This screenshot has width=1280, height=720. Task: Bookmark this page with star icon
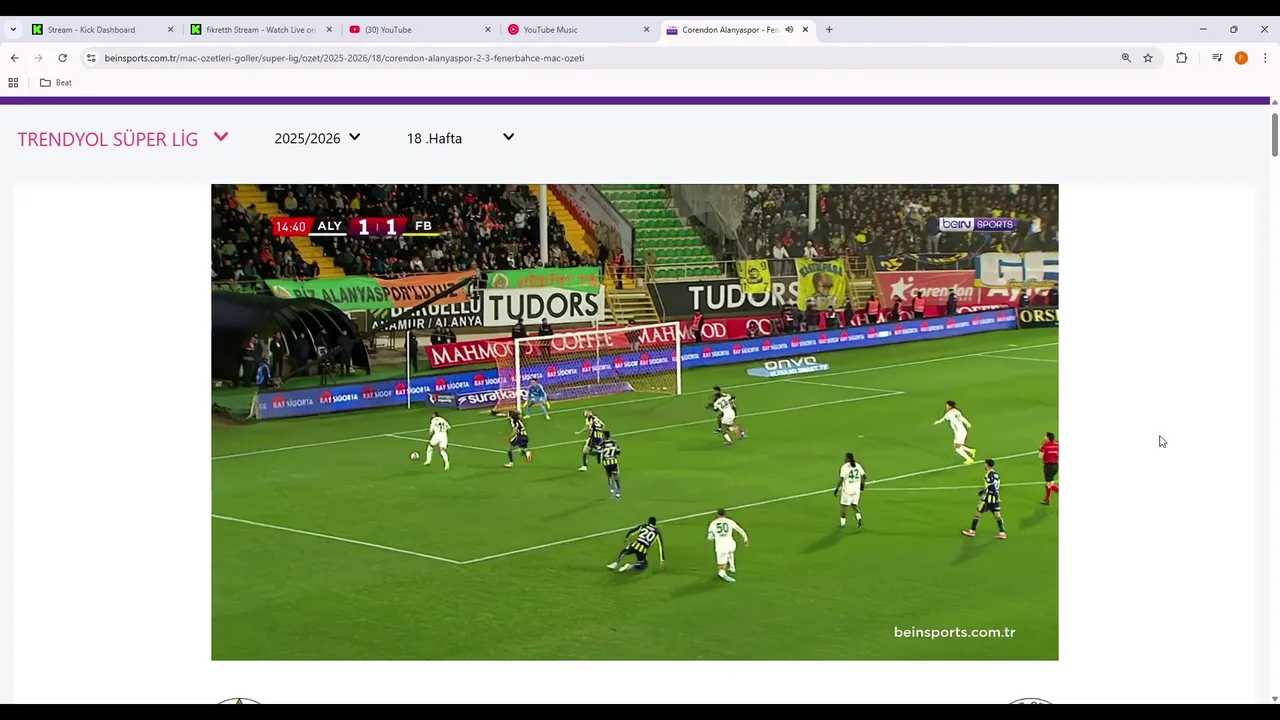pos(1148,58)
